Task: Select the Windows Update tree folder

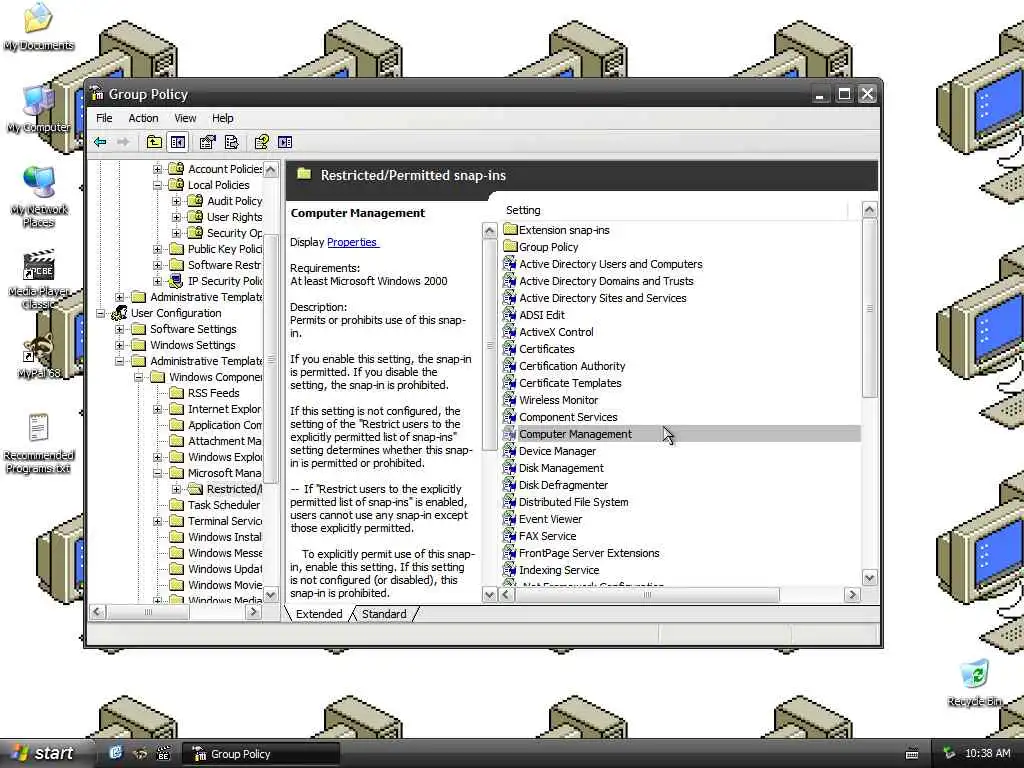Action: (224, 569)
